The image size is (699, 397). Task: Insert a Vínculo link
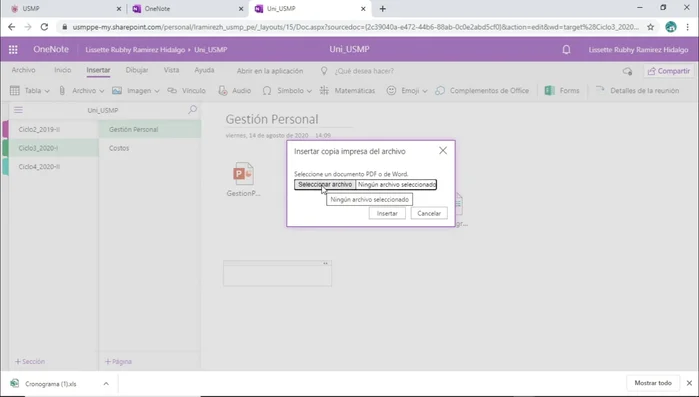[186, 90]
